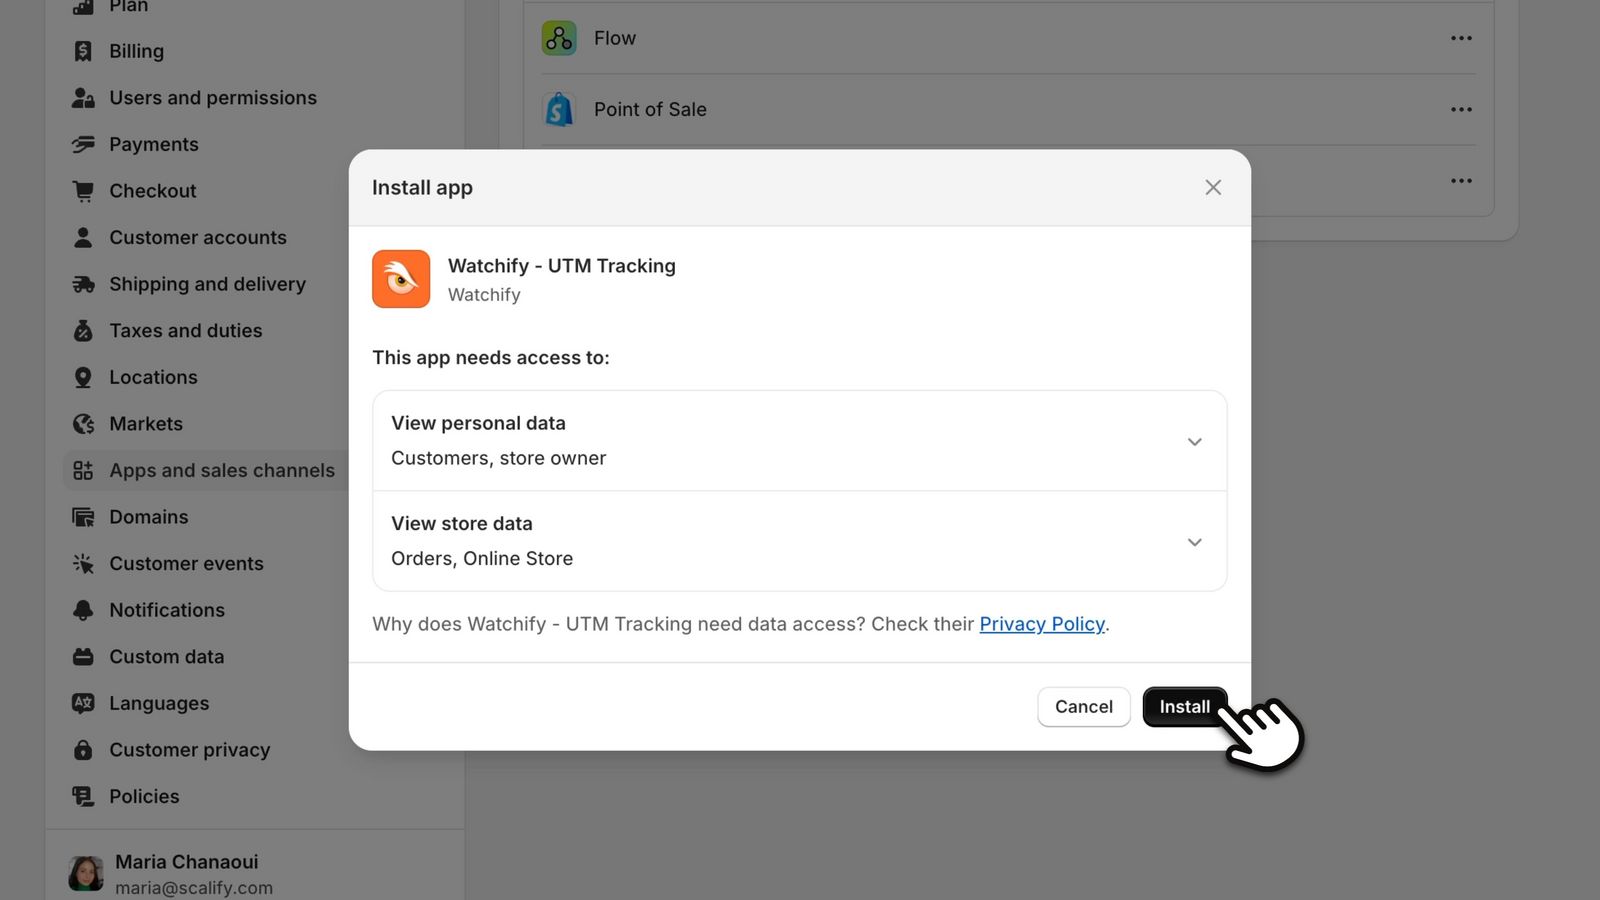
Task: Click the Watchify app icon
Action: pos(400,279)
